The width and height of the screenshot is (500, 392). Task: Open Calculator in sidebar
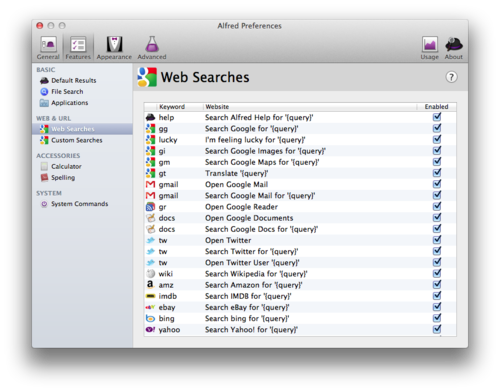click(61, 166)
